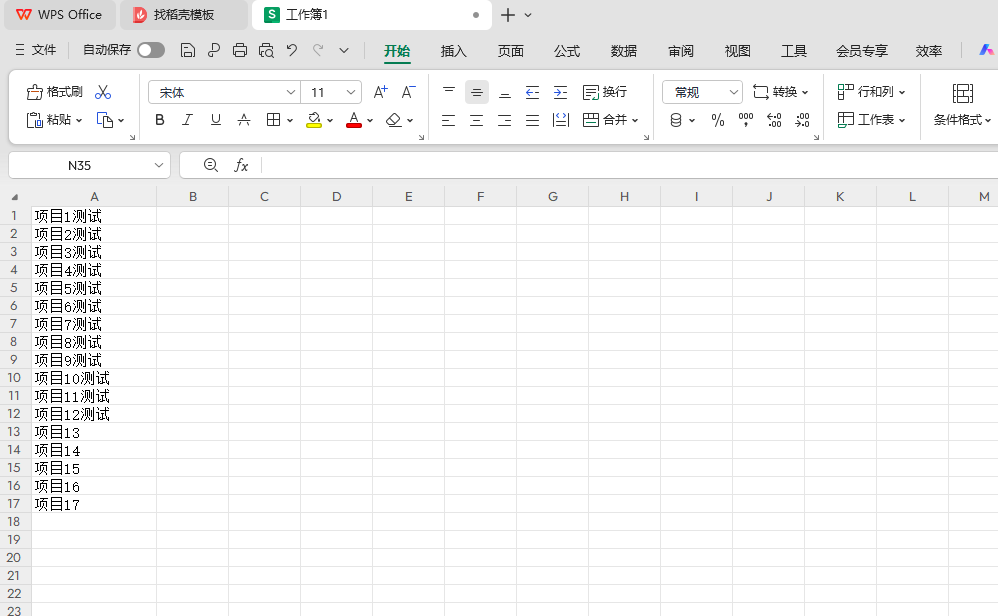Open the 条件格式 conditional formatting menu
Viewport: 998px width, 616px height.
960,120
